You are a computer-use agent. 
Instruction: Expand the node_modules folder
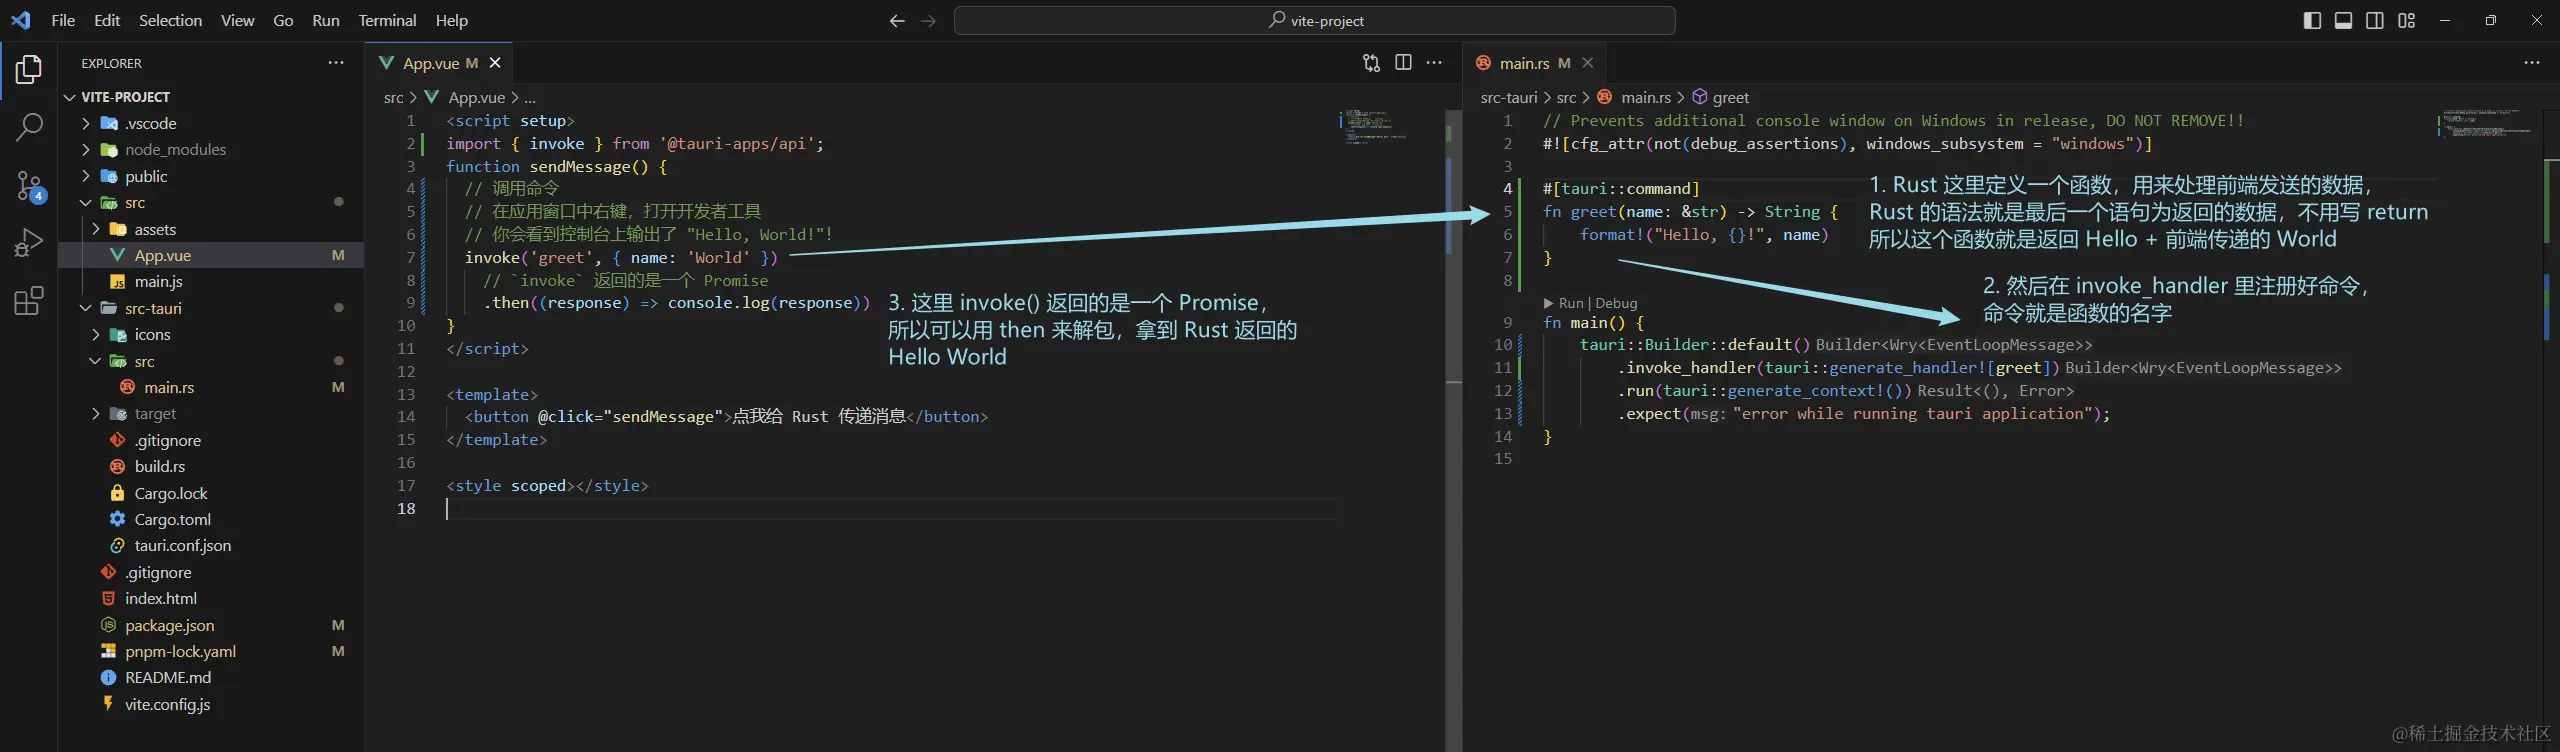tap(211, 149)
